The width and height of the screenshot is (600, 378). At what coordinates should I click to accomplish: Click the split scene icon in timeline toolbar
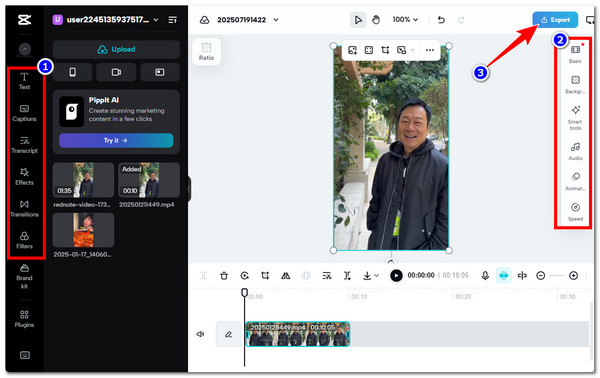coord(347,275)
